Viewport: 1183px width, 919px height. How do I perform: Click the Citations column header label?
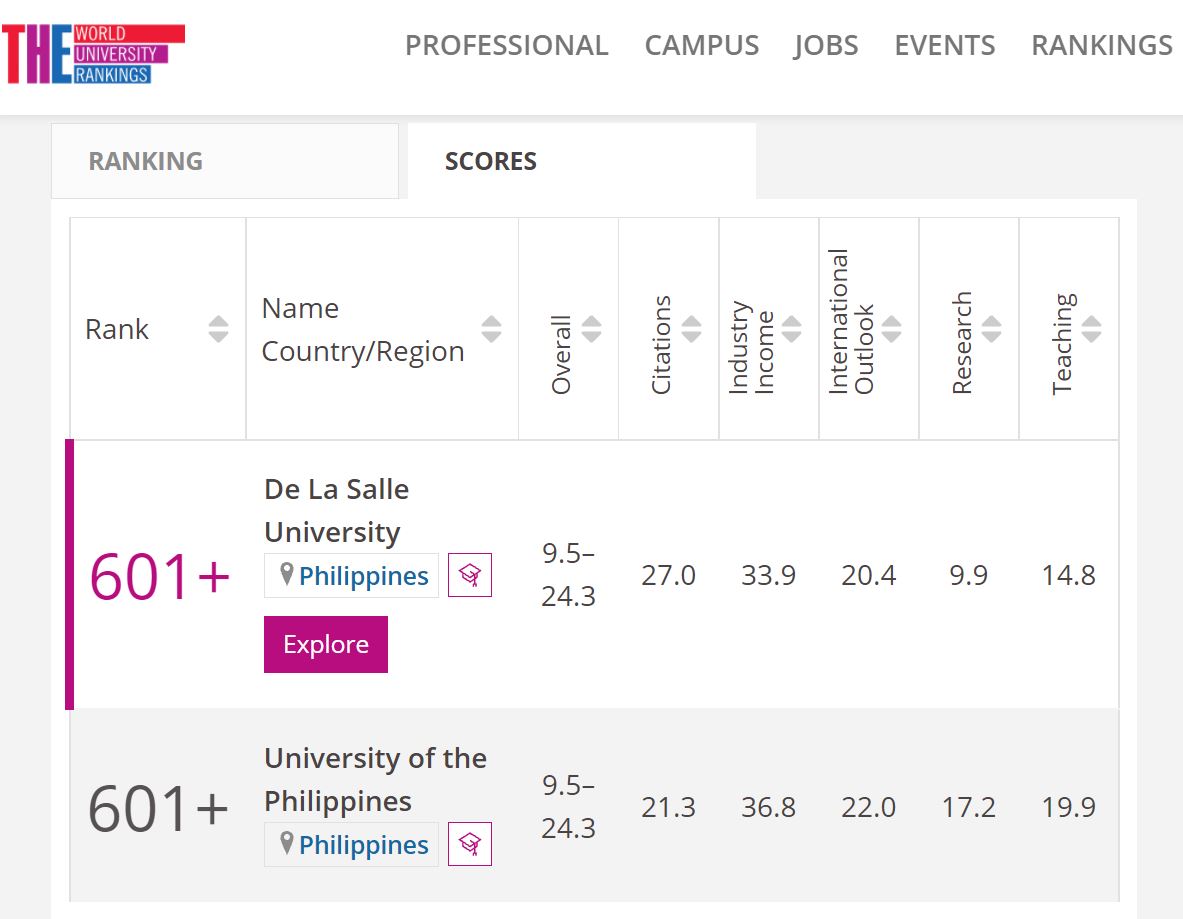coord(661,345)
